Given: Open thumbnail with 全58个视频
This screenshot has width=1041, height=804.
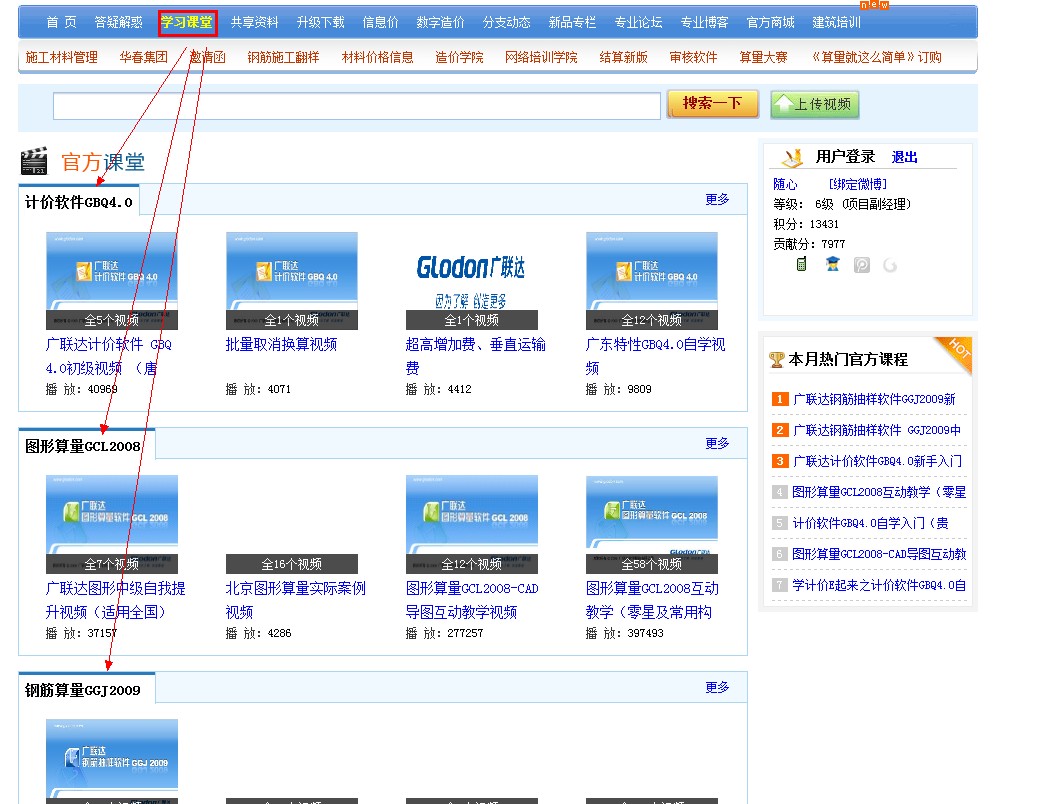Looking at the screenshot, I should (651, 524).
